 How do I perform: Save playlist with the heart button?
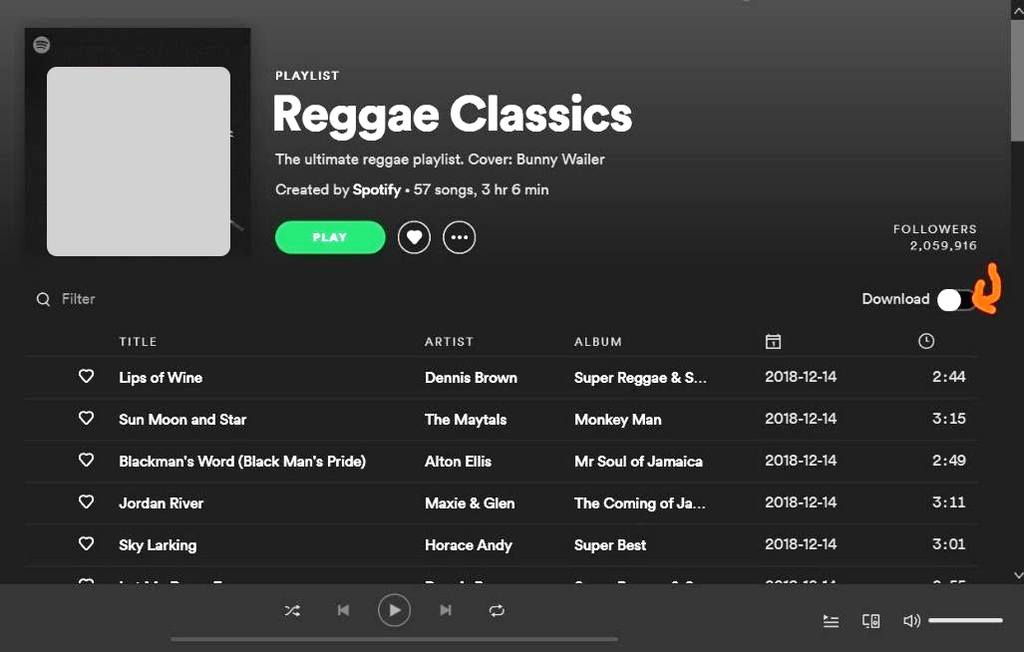[x=414, y=237]
